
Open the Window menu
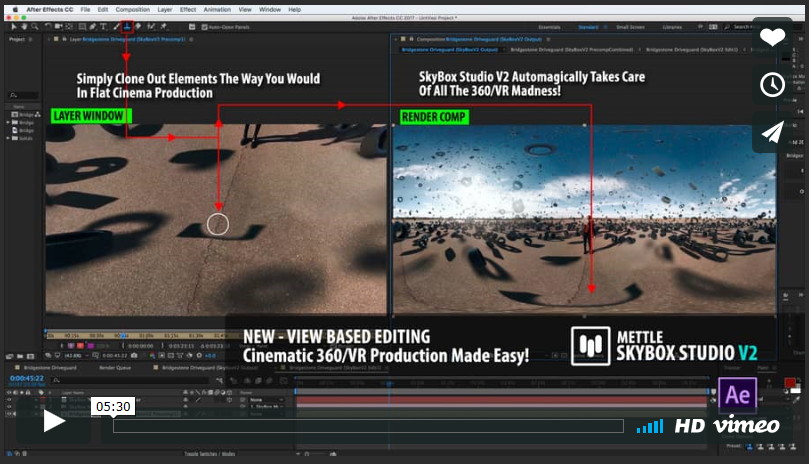pyautogui.click(x=270, y=9)
